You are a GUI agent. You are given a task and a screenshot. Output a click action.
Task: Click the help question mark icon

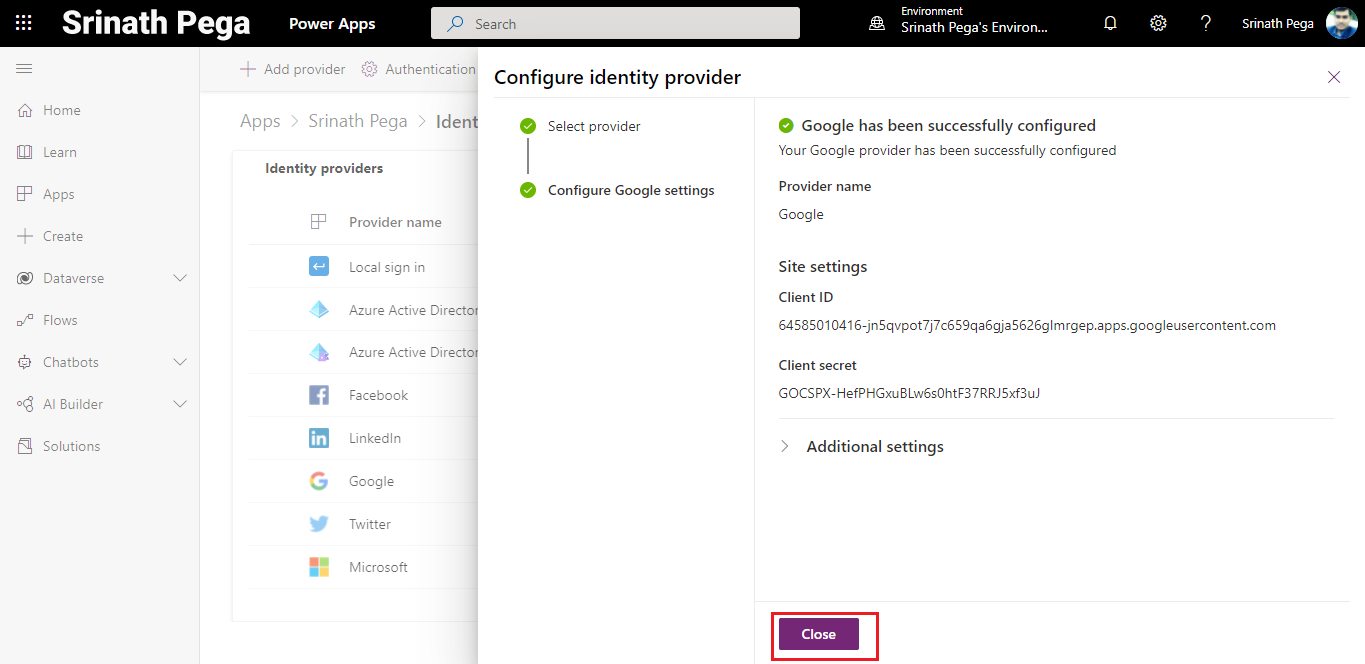(1206, 23)
